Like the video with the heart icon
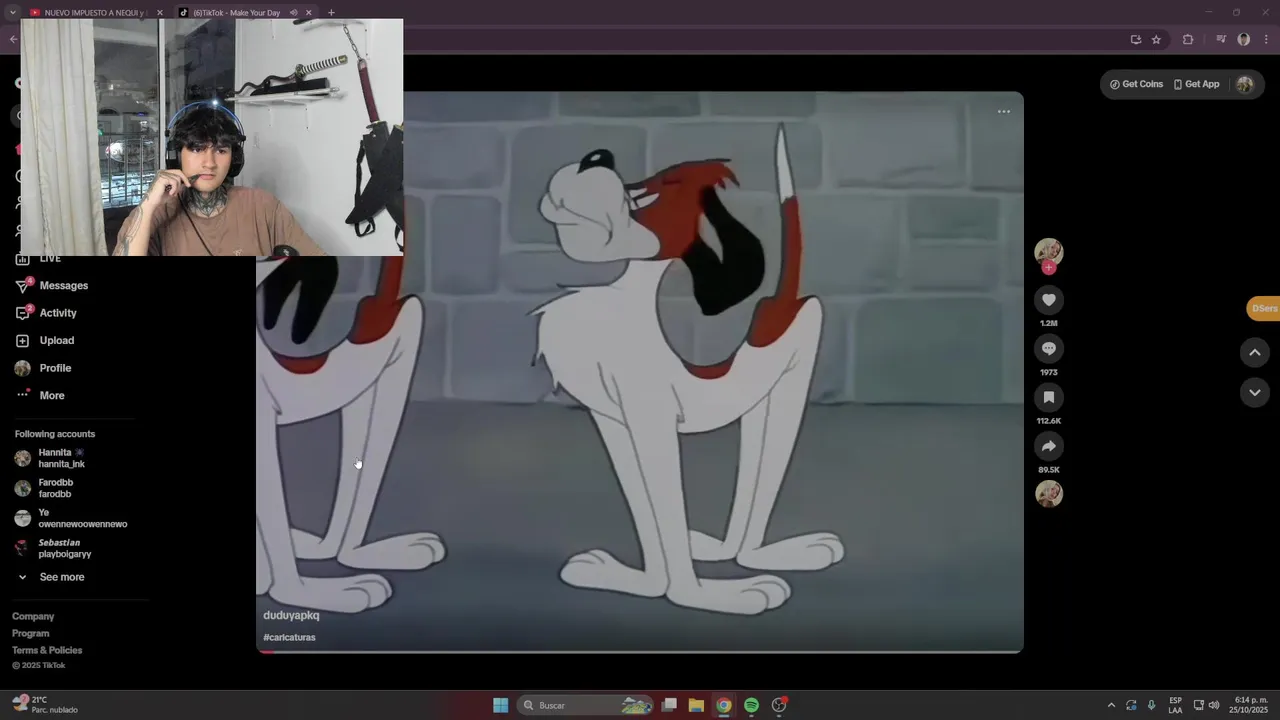 point(1048,300)
